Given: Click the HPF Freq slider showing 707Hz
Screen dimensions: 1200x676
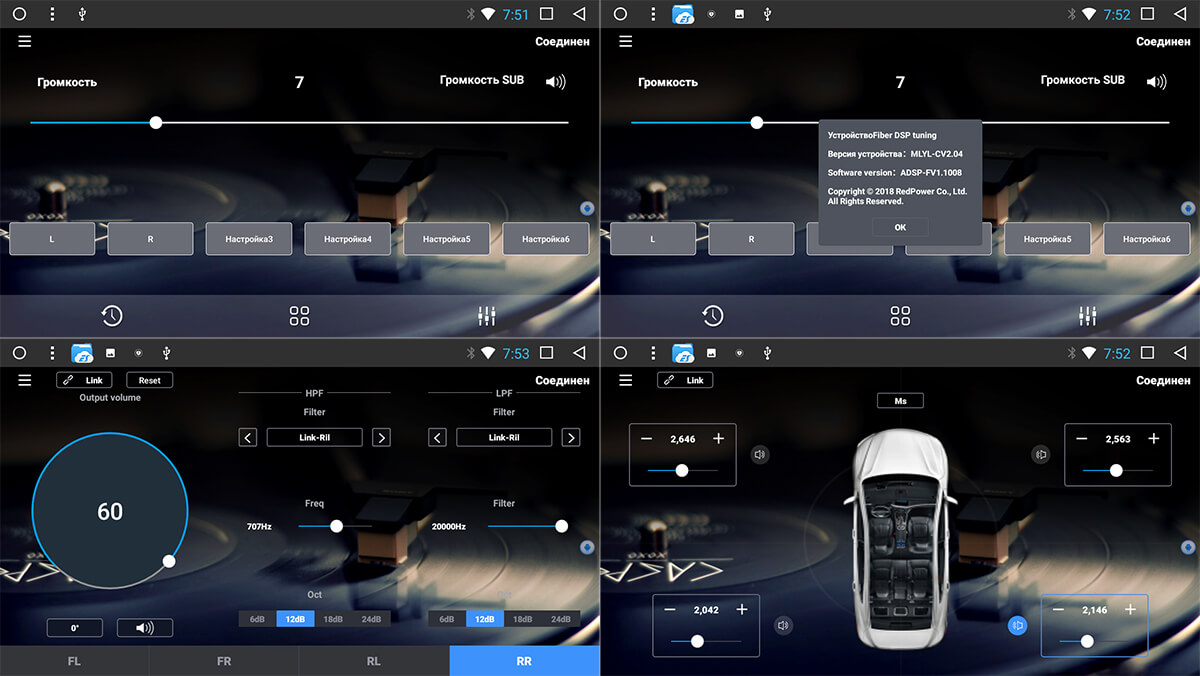Looking at the screenshot, I should point(336,526).
